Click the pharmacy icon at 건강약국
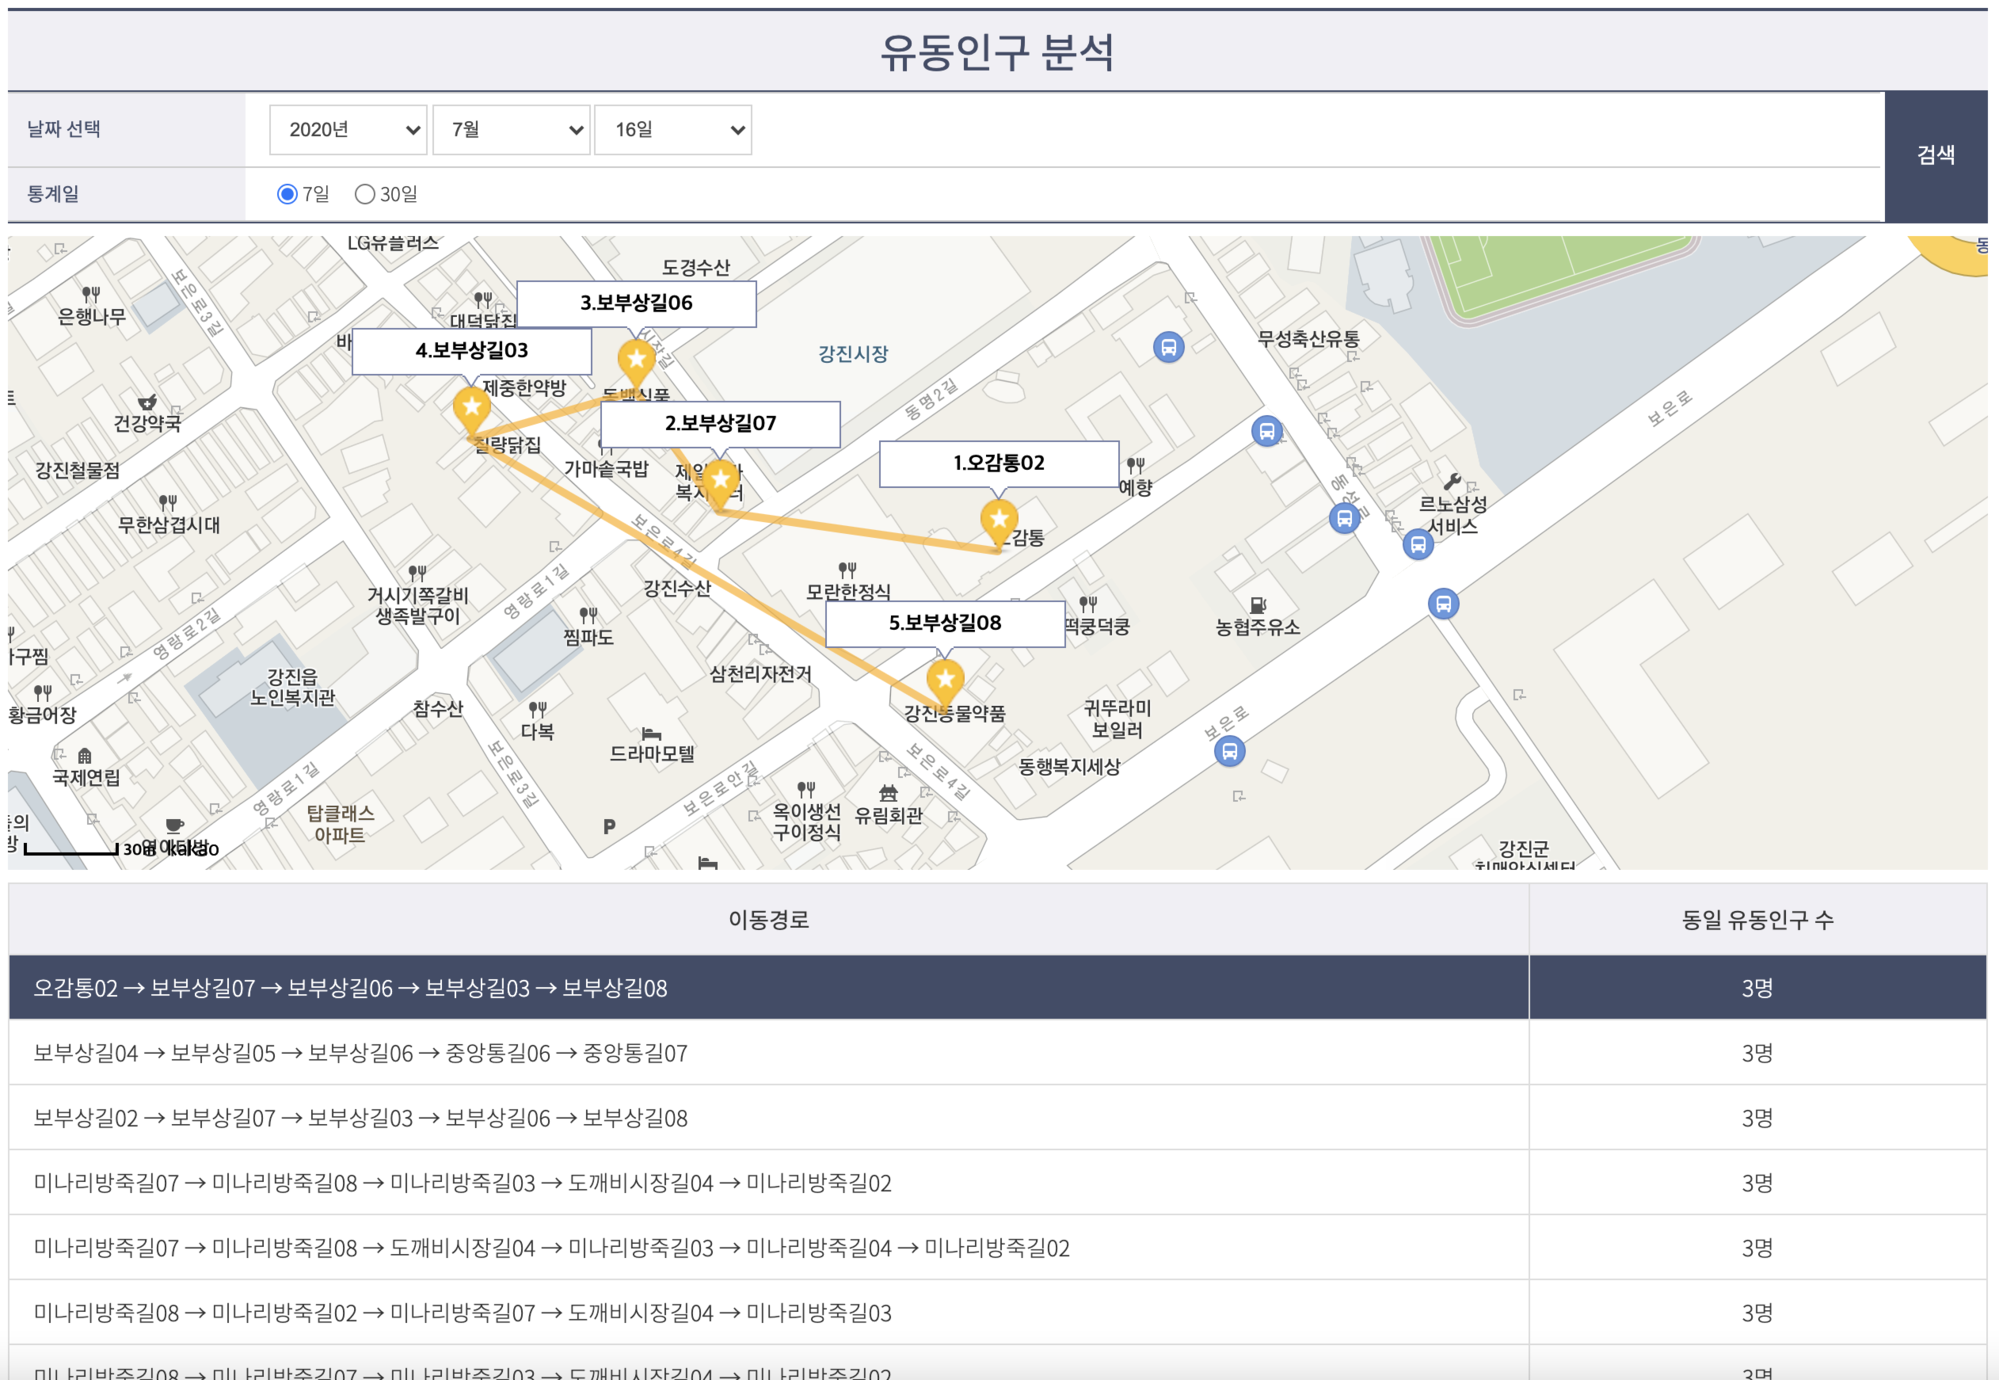 pos(147,402)
